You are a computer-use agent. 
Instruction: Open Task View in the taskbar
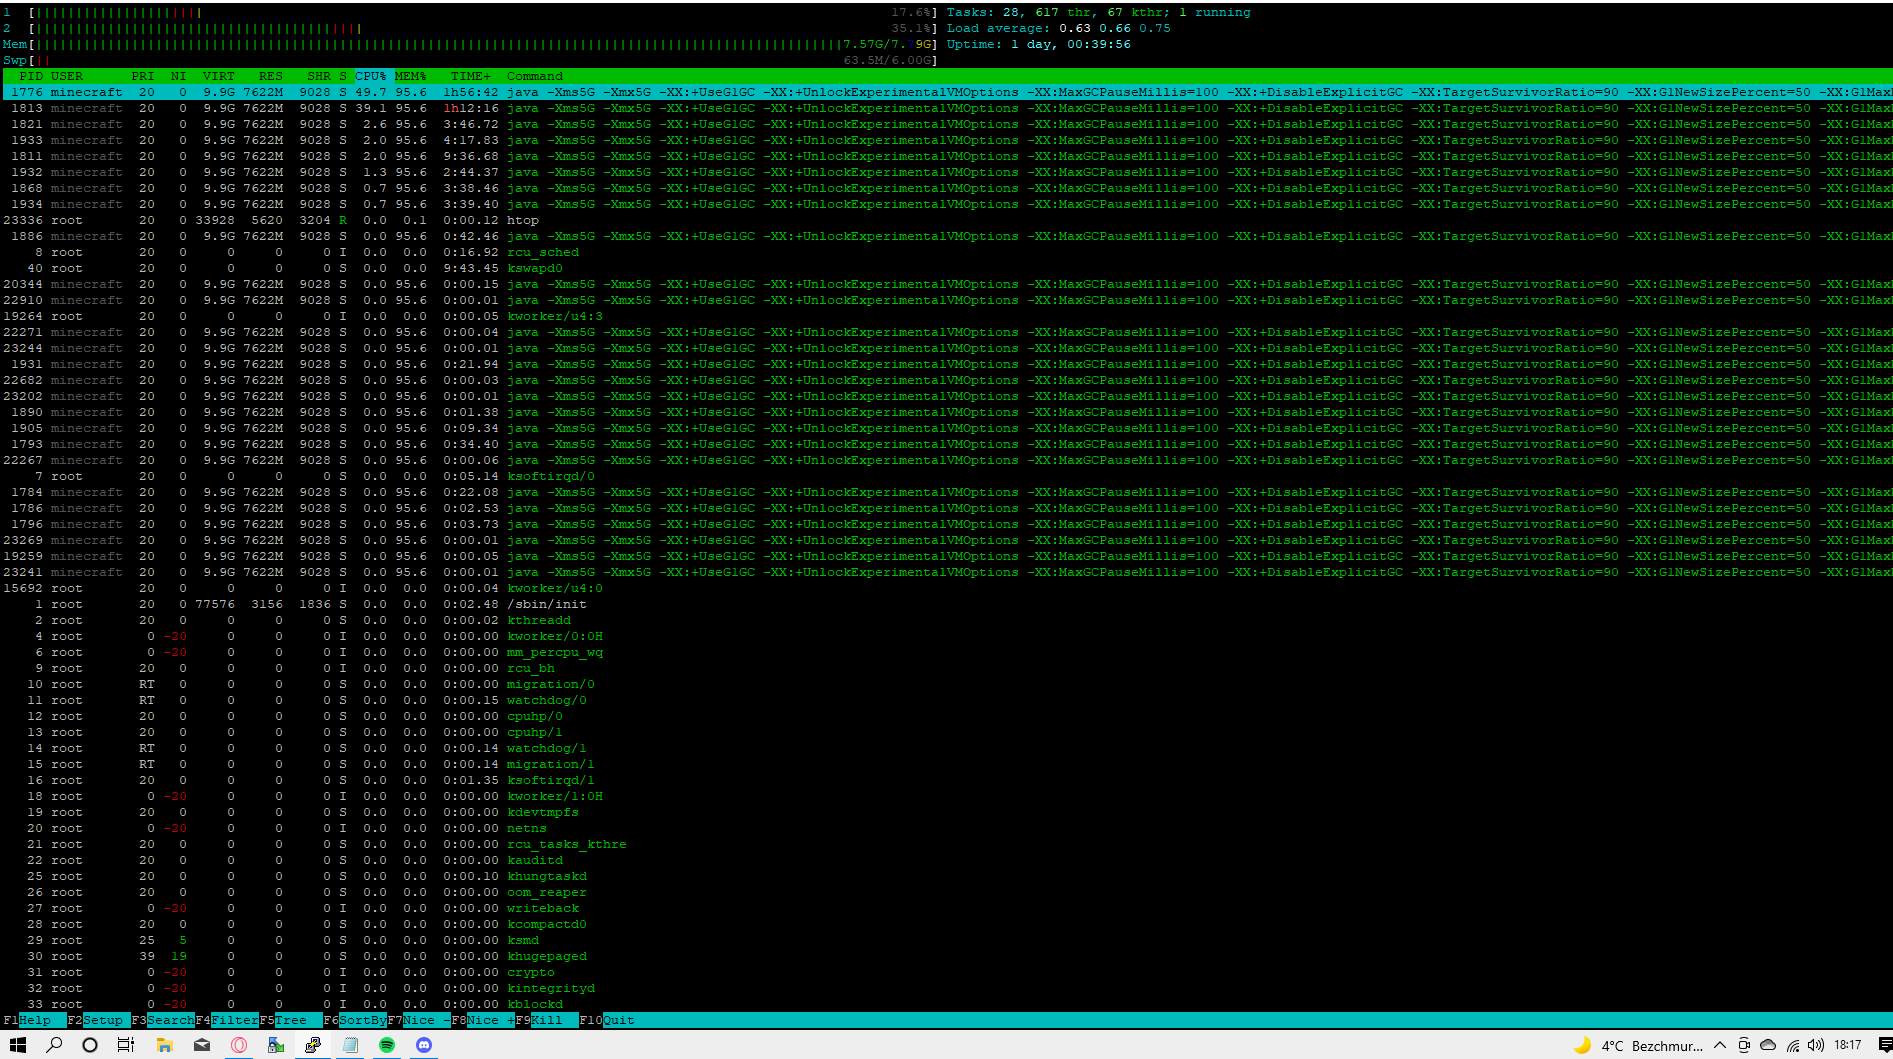tap(126, 1045)
